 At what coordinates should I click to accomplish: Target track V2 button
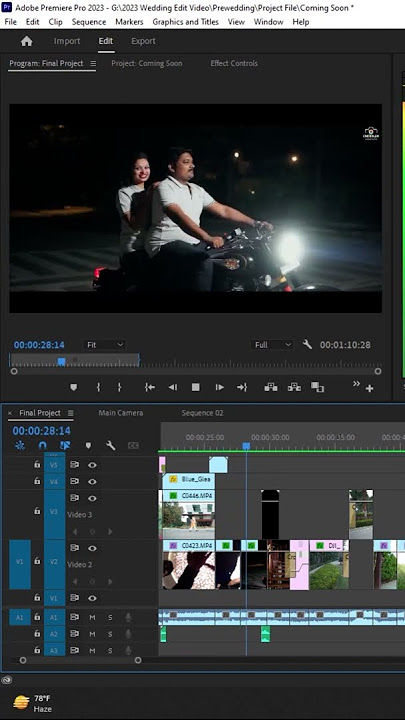click(54, 564)
